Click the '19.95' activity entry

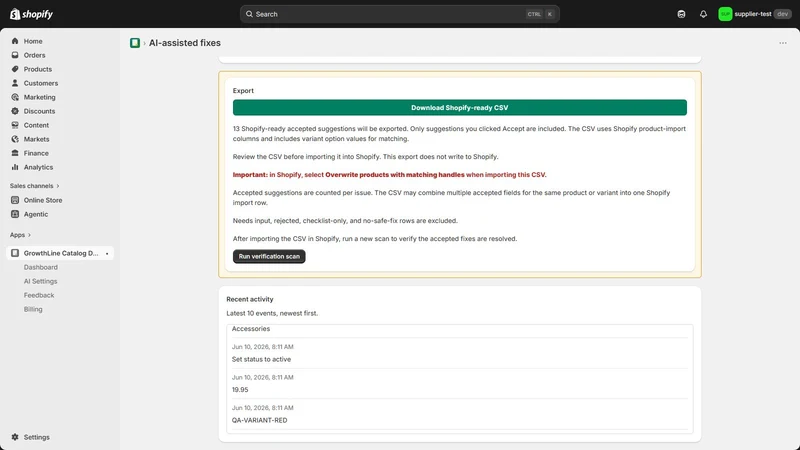click(240, 390)
